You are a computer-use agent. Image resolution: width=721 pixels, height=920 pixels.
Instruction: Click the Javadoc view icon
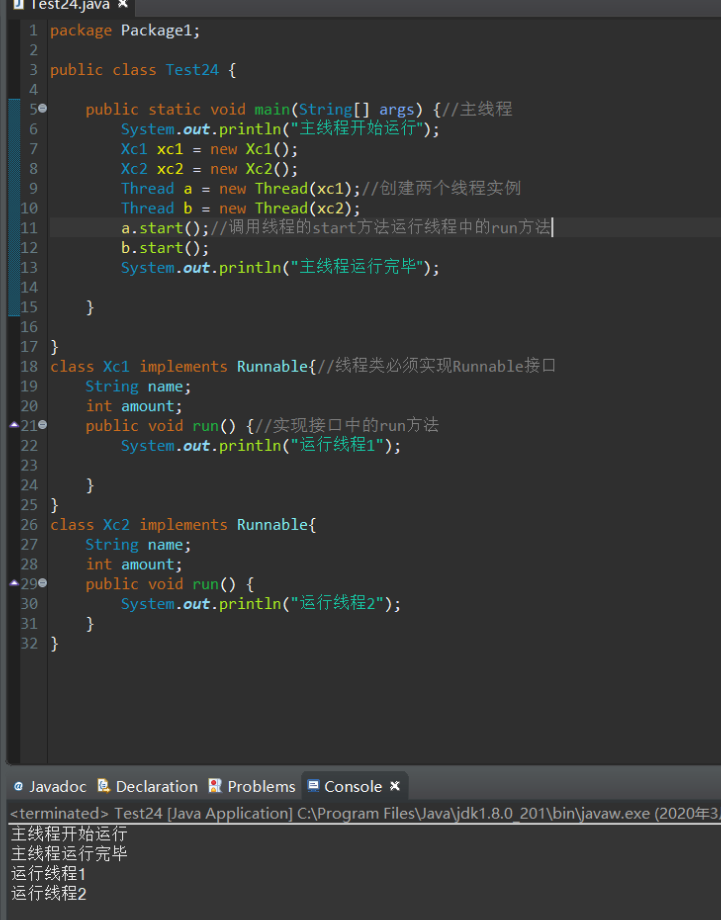18,786
